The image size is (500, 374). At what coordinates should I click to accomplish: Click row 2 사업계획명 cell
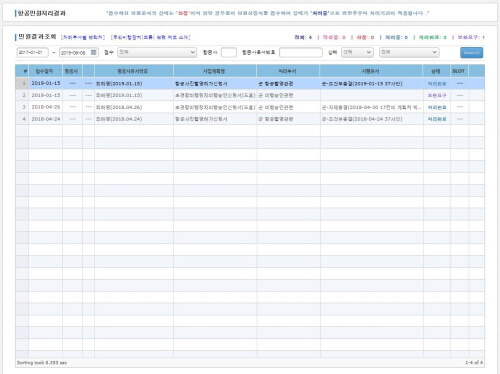[215, 95]
